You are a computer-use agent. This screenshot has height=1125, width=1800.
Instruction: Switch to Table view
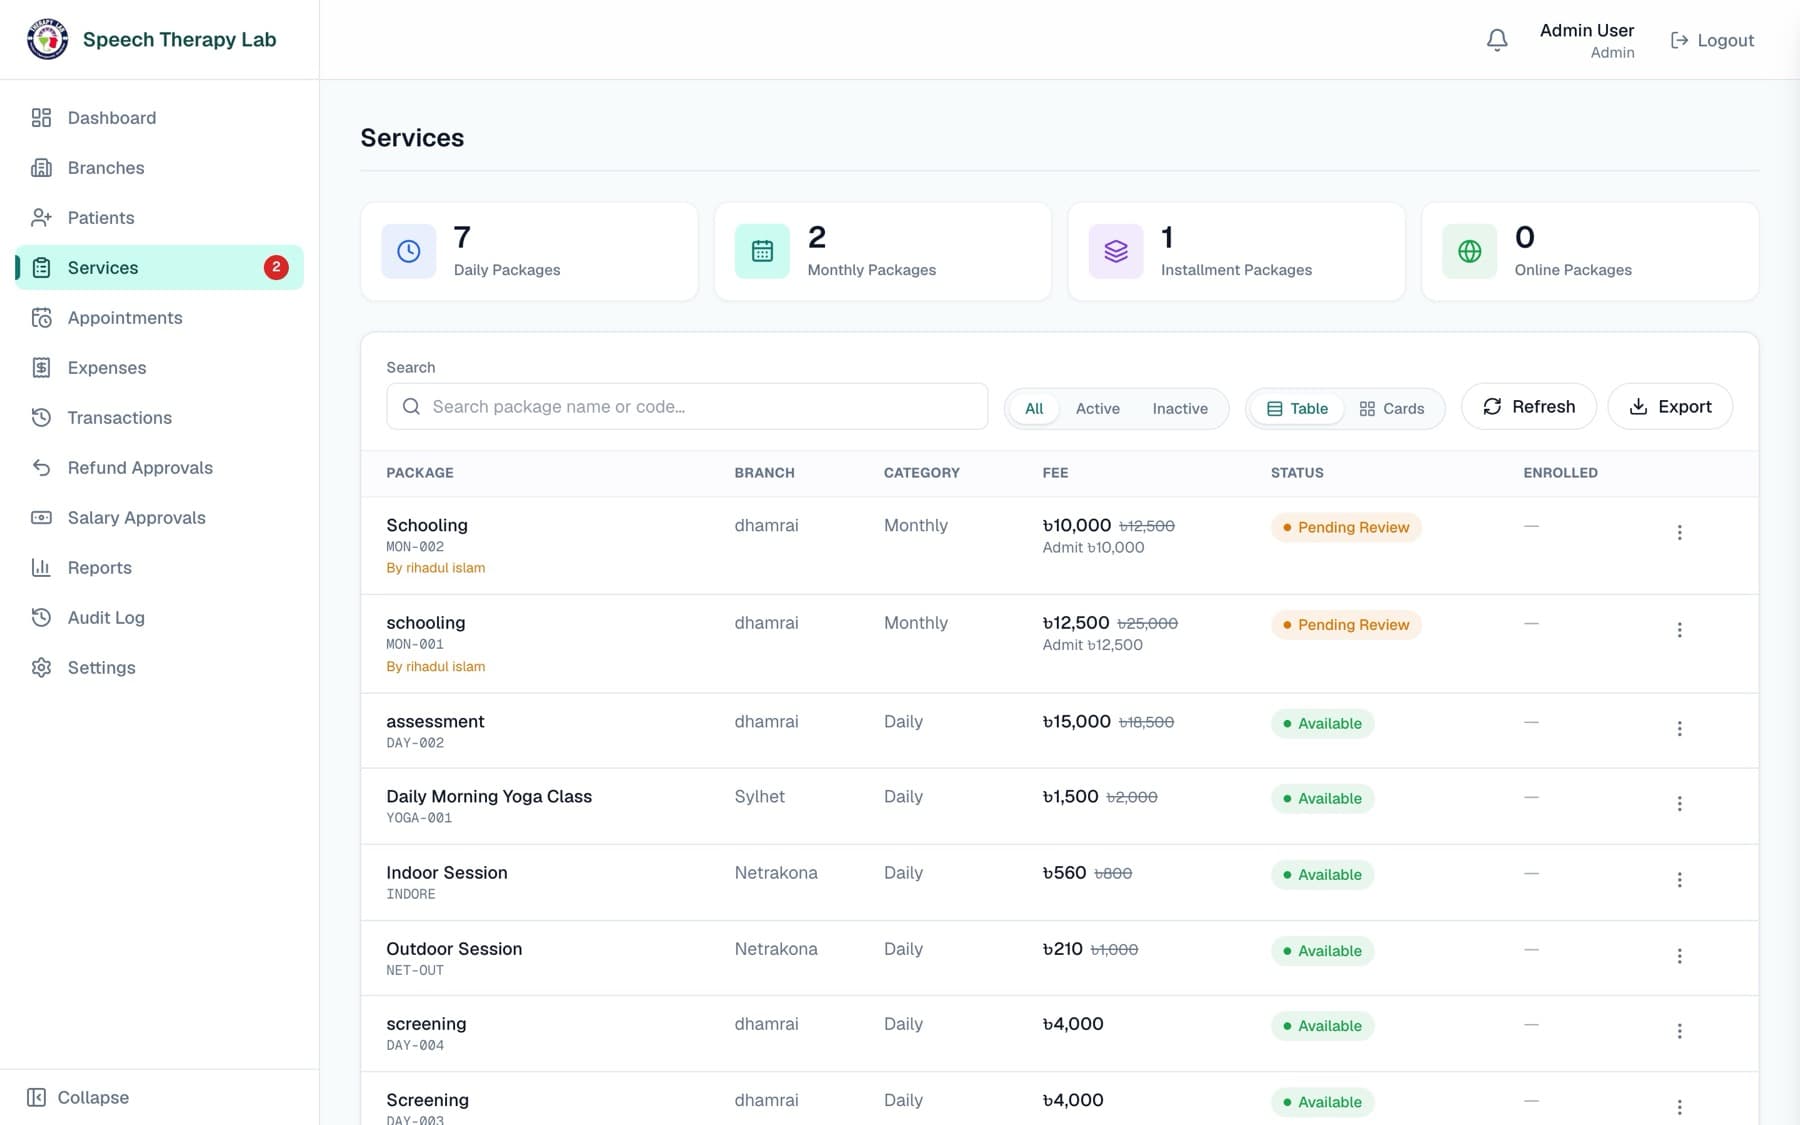click(1297, 409)
